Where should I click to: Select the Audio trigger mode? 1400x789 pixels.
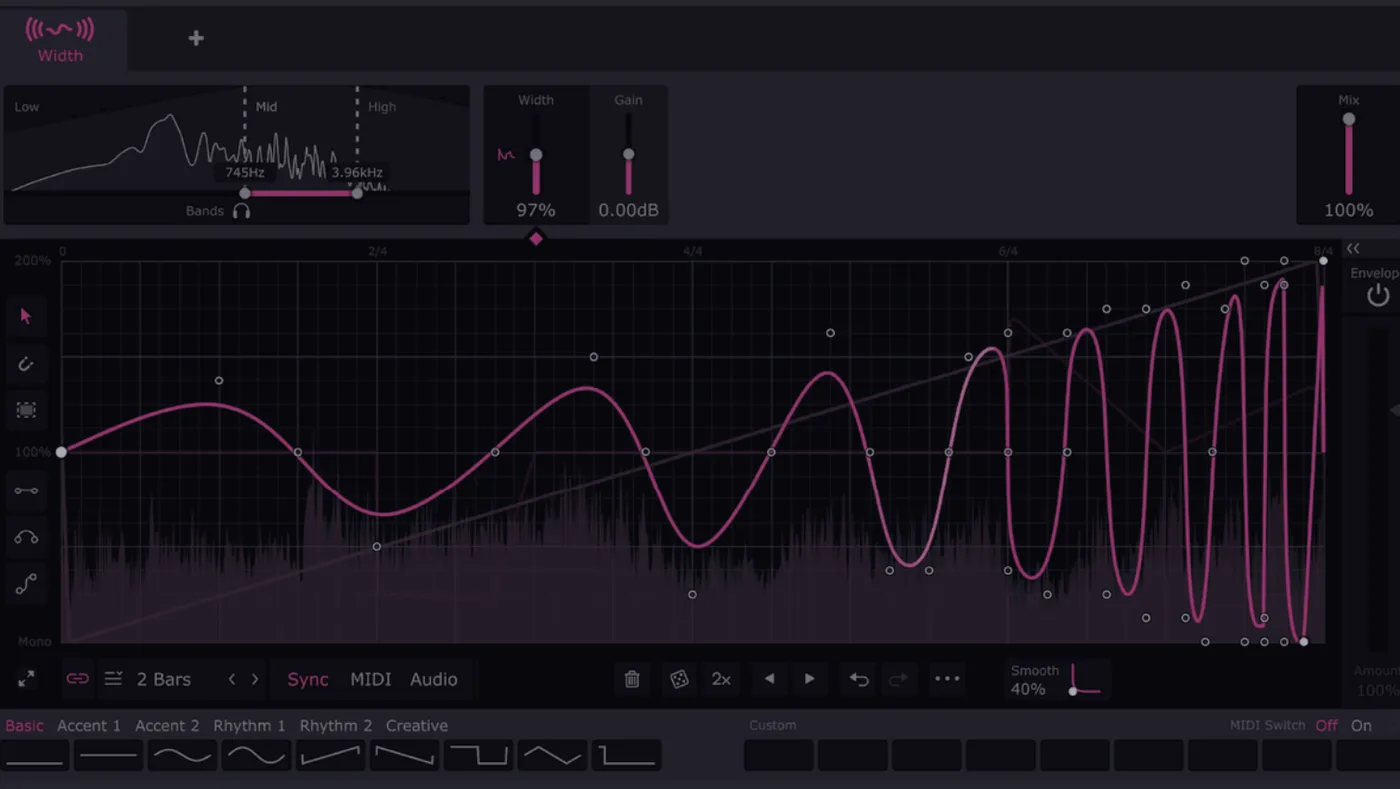click(x=433, y=679)
